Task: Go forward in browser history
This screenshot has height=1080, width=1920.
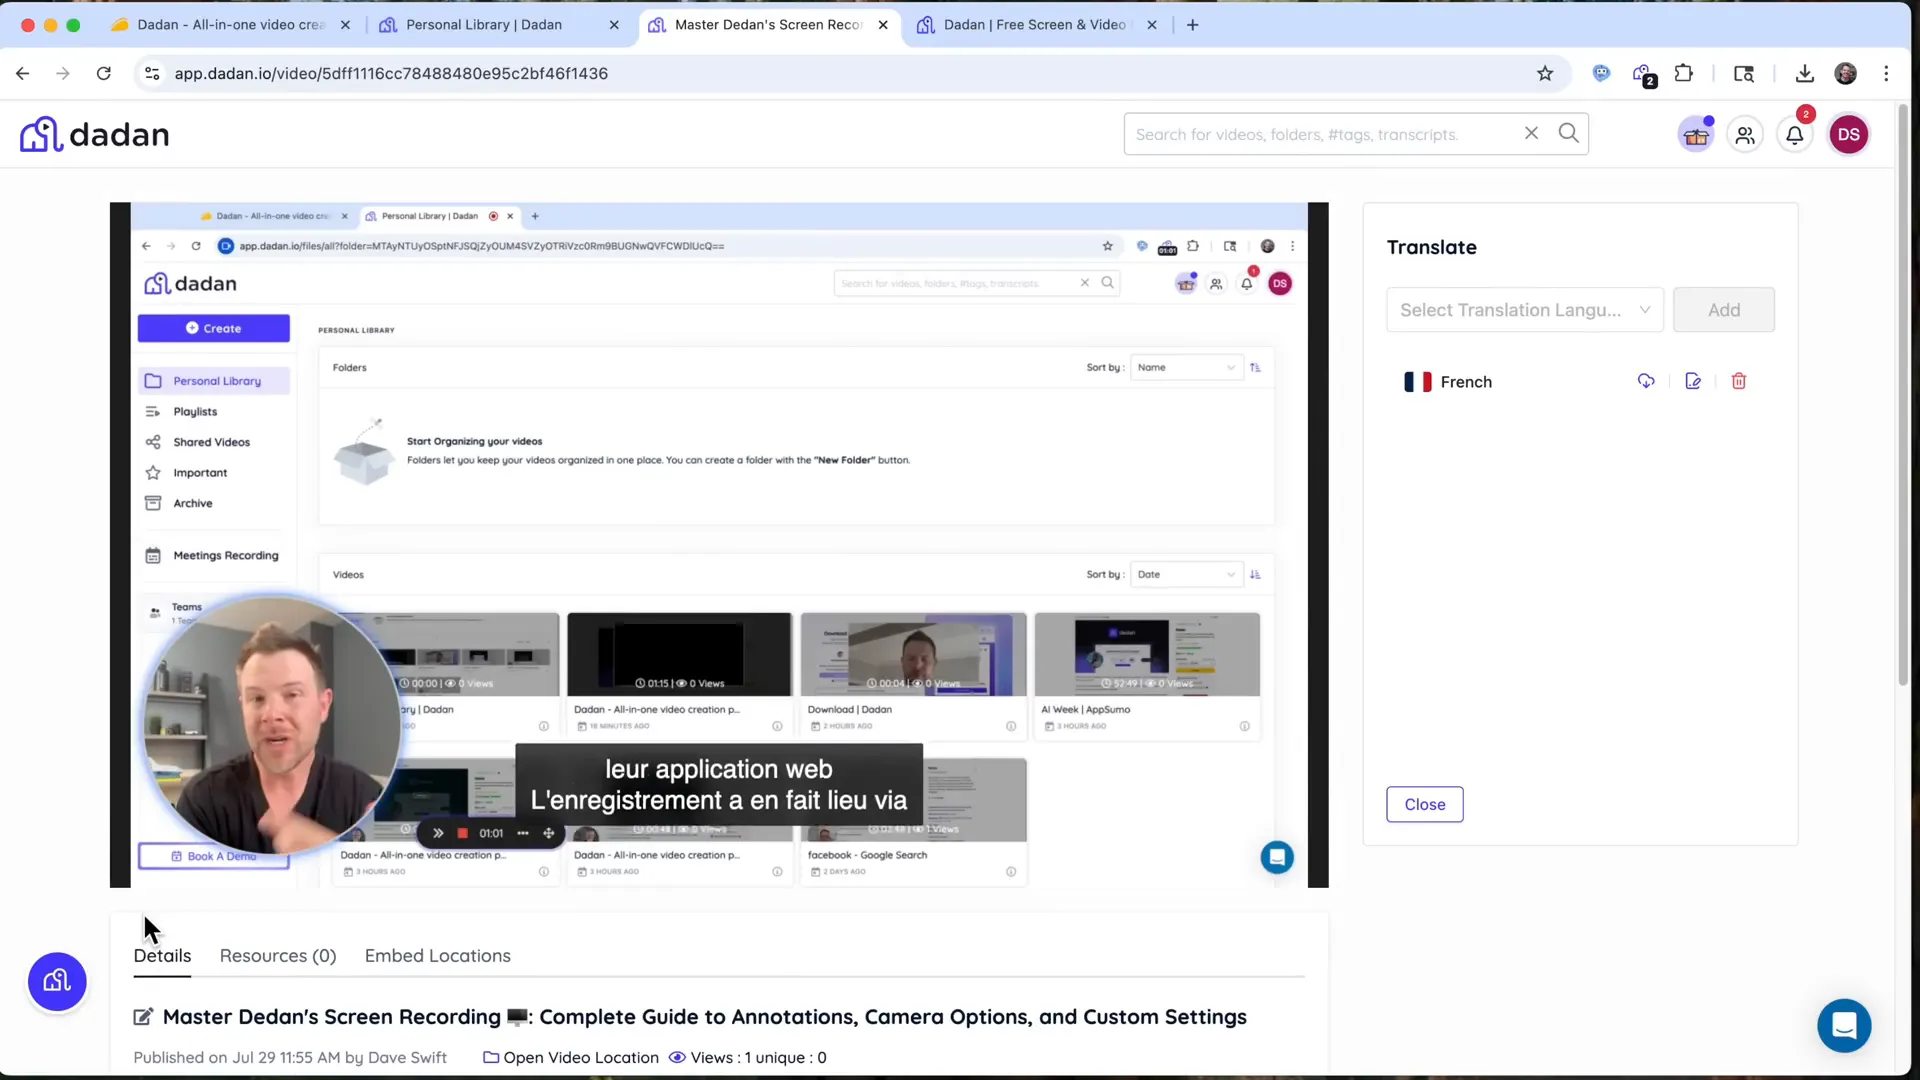Action: 63,73
